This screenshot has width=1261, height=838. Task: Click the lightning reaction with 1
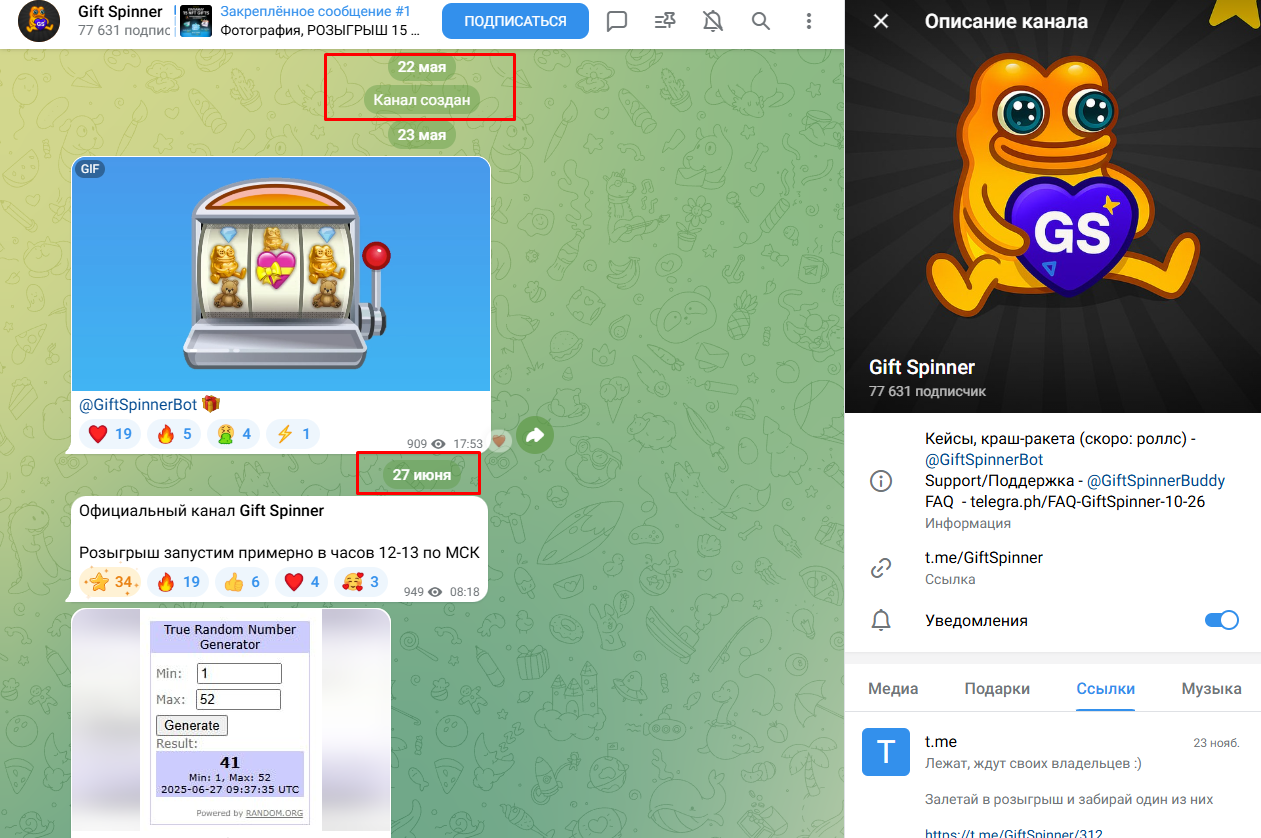[x=293, y=434]
